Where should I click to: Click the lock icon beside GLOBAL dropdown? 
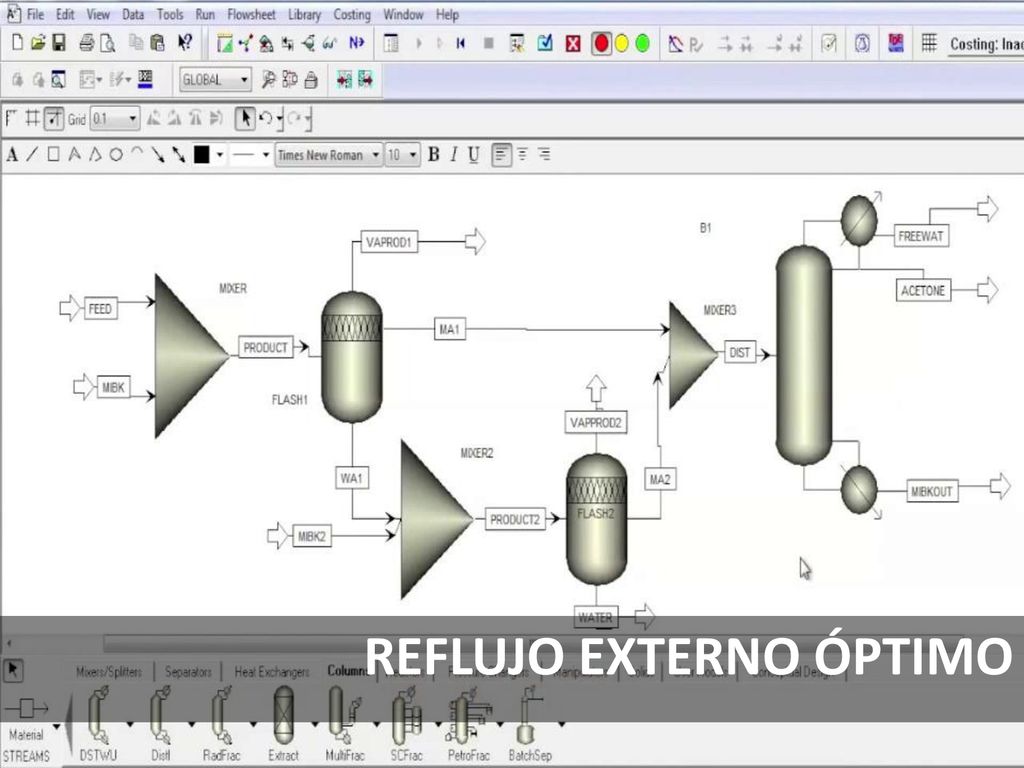(311, 80)
